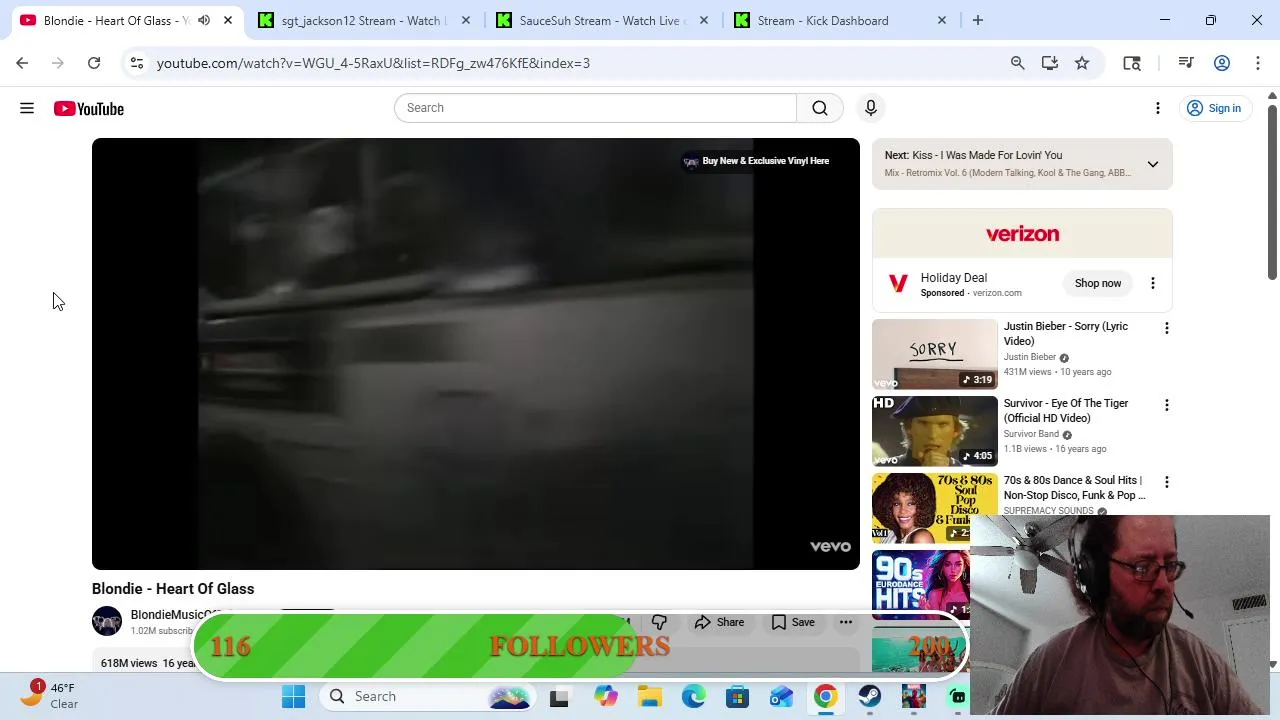The width and height of the screenshot is (1280, 720).
Task: Mute the Blondie tab via speaker icon
Action: coord(204,20)
